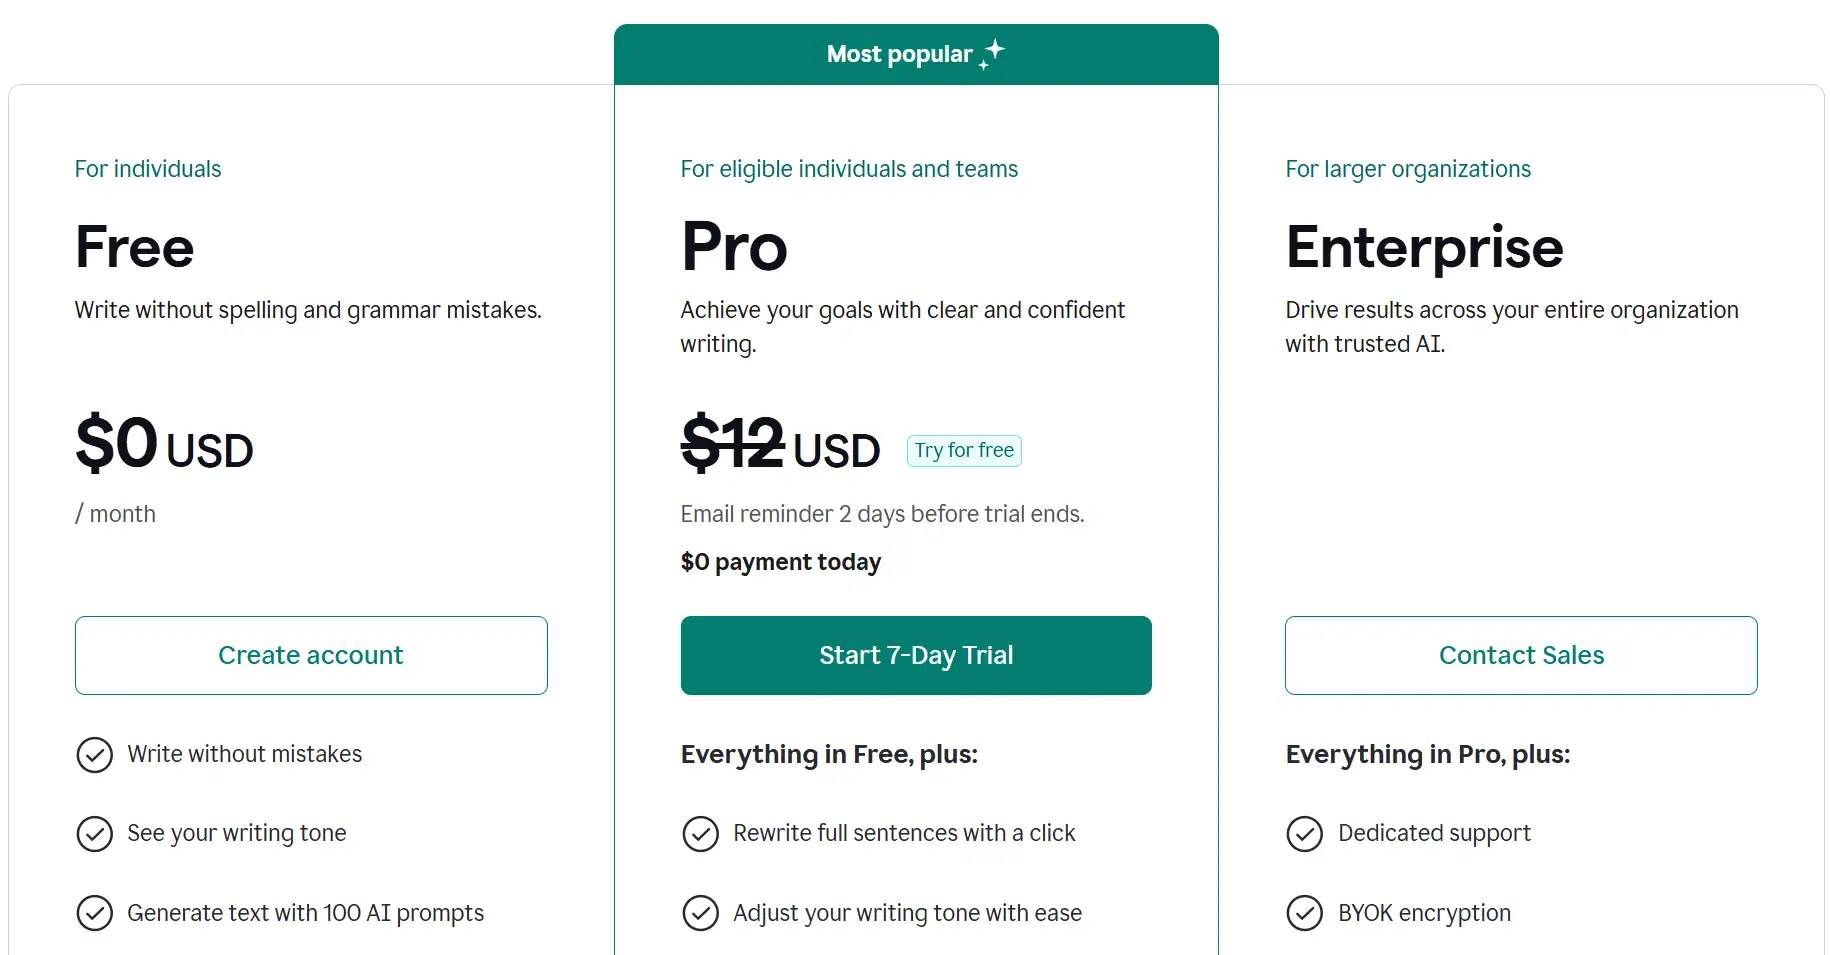Click checkmark icon next to BYOK encryption

1304,913
